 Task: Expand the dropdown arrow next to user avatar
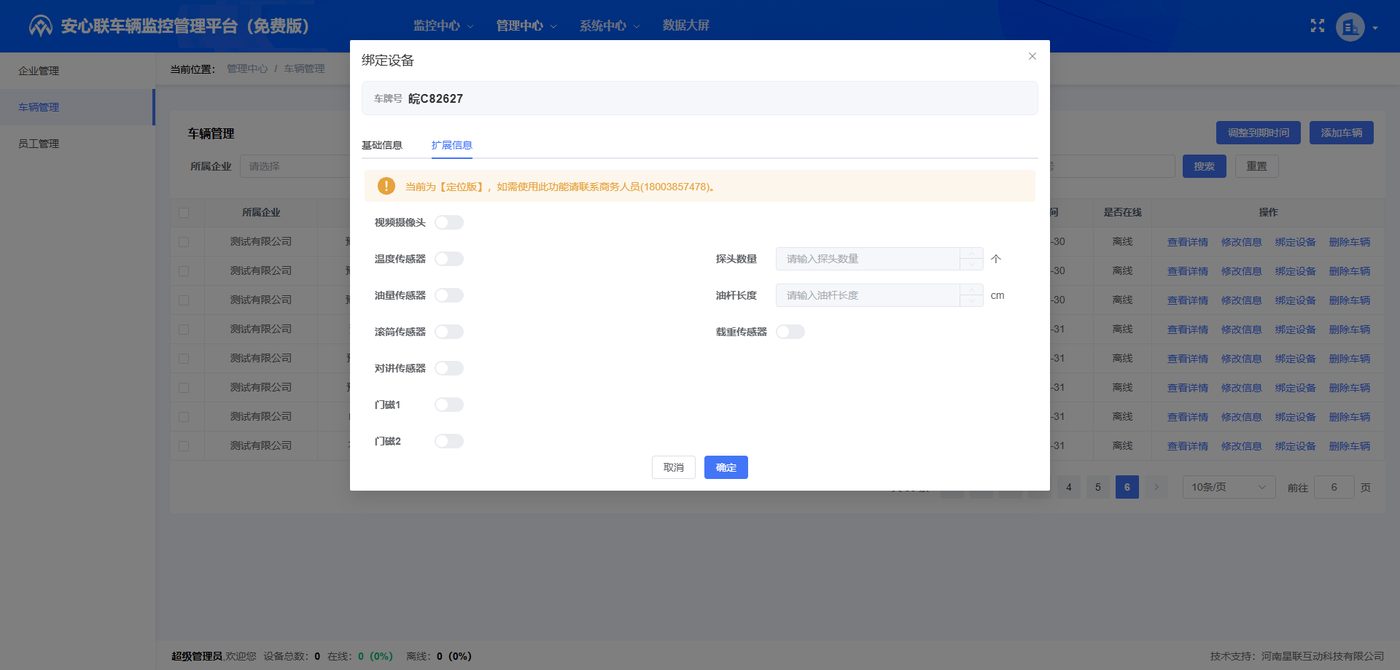tap(1376, 28)
